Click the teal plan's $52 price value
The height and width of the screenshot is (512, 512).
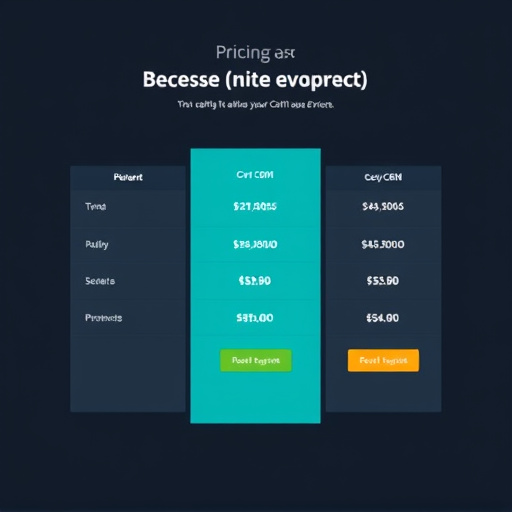pyautogui.click(x=255, y=281)
